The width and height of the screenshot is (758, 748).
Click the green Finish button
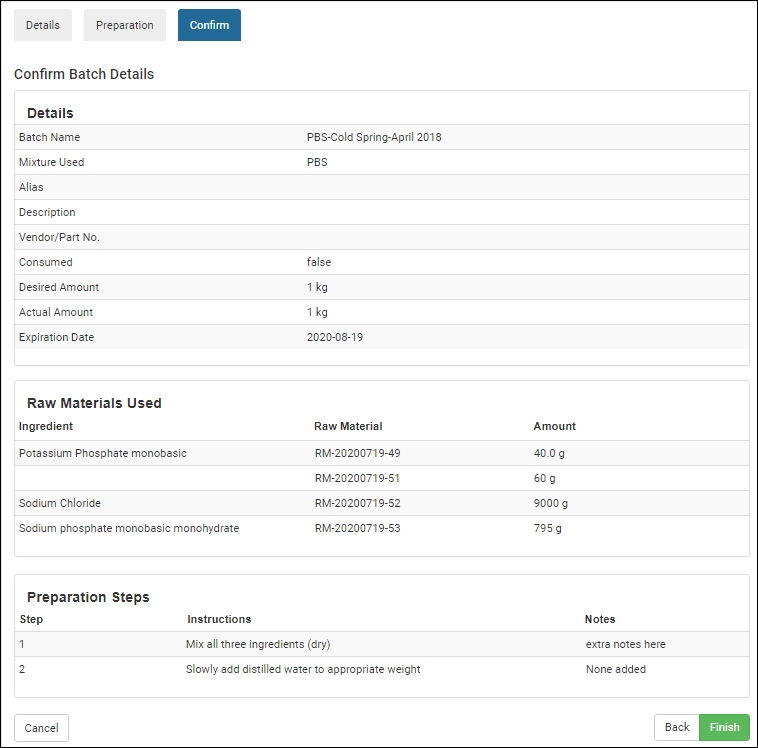tap(724, 727)
